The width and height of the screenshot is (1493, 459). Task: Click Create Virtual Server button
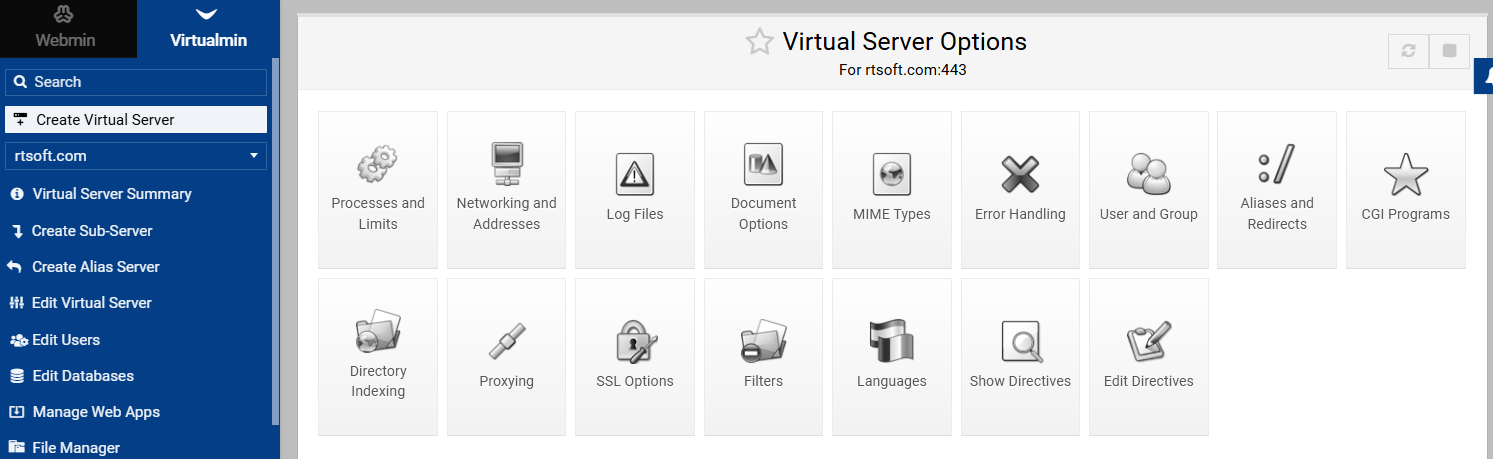click(136, 119)
